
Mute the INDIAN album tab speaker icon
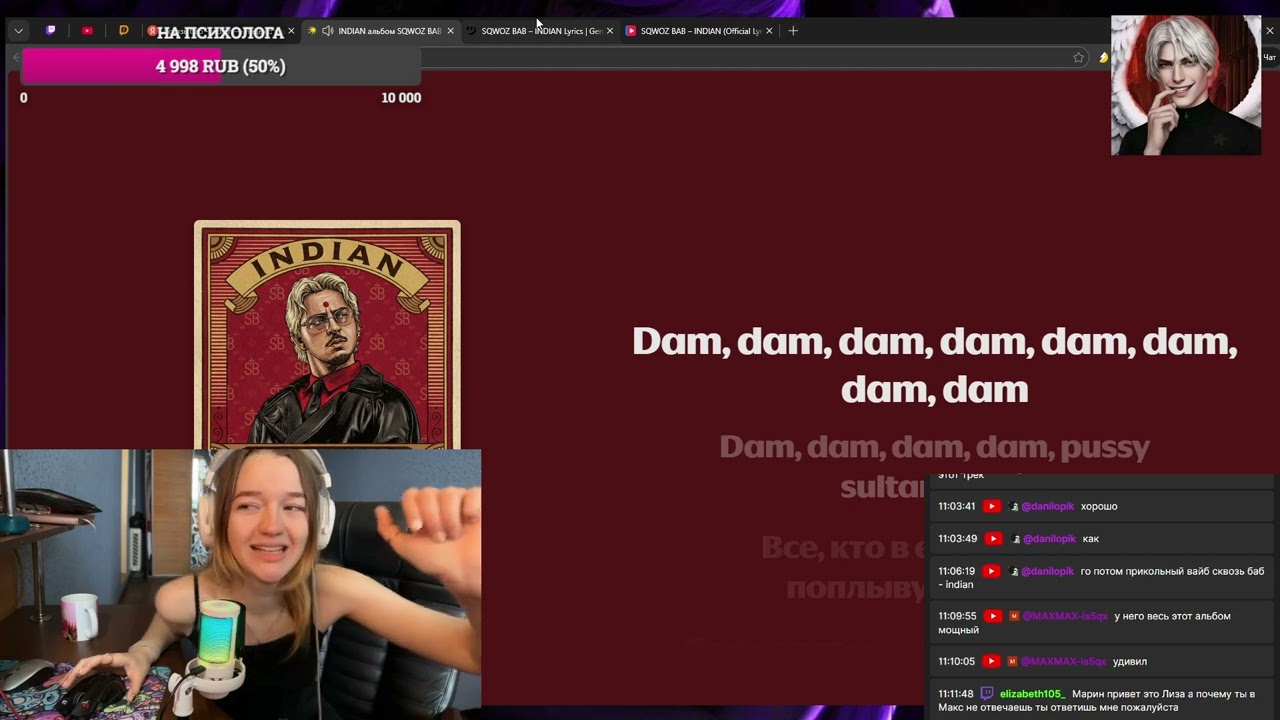click(327, 31)
